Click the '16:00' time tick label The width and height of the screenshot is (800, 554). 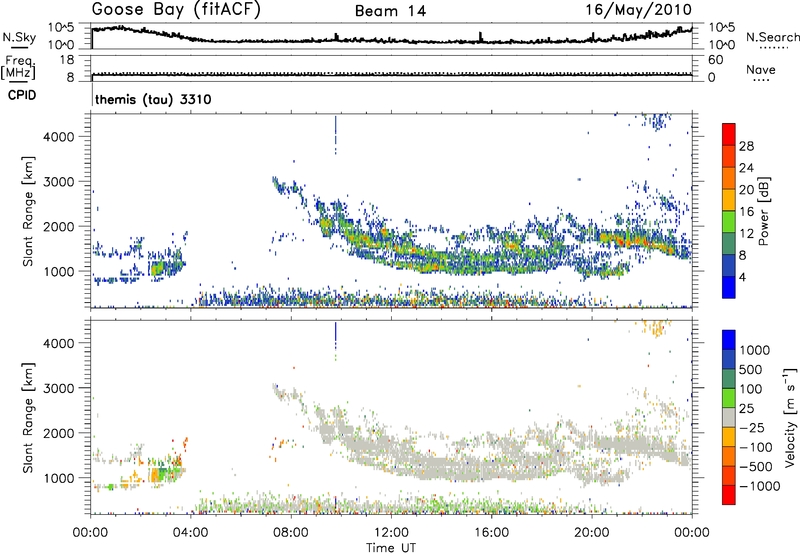(492, 533)
